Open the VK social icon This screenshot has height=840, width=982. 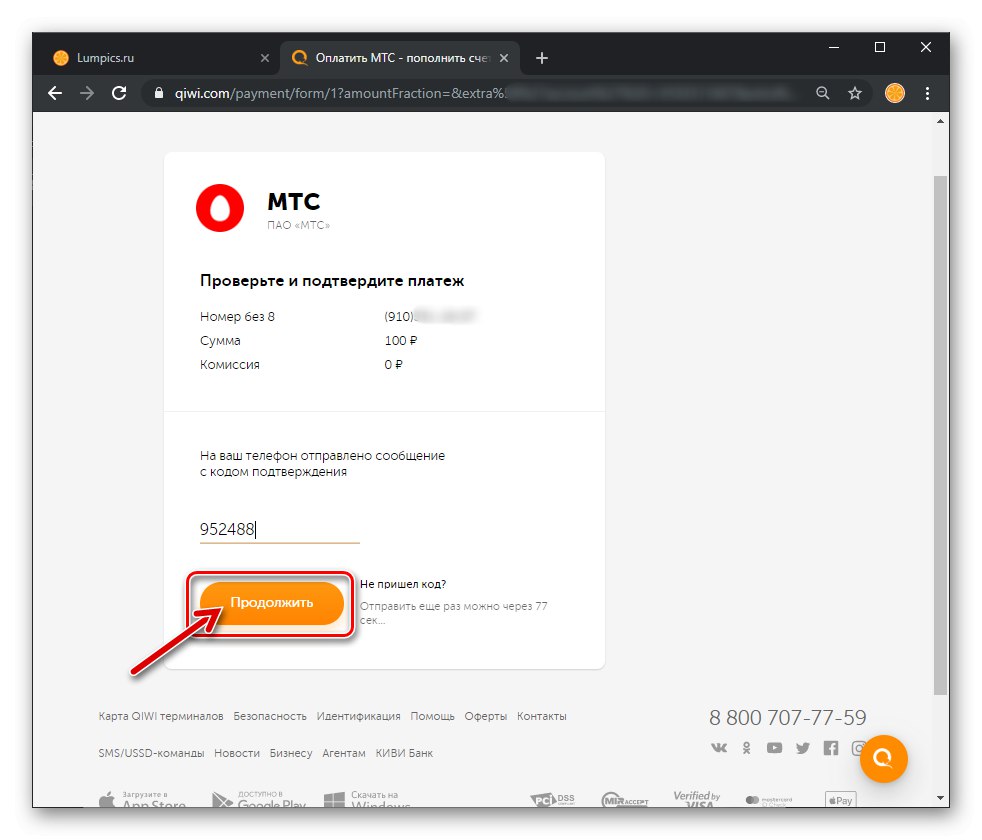click(x=719, y=747)
